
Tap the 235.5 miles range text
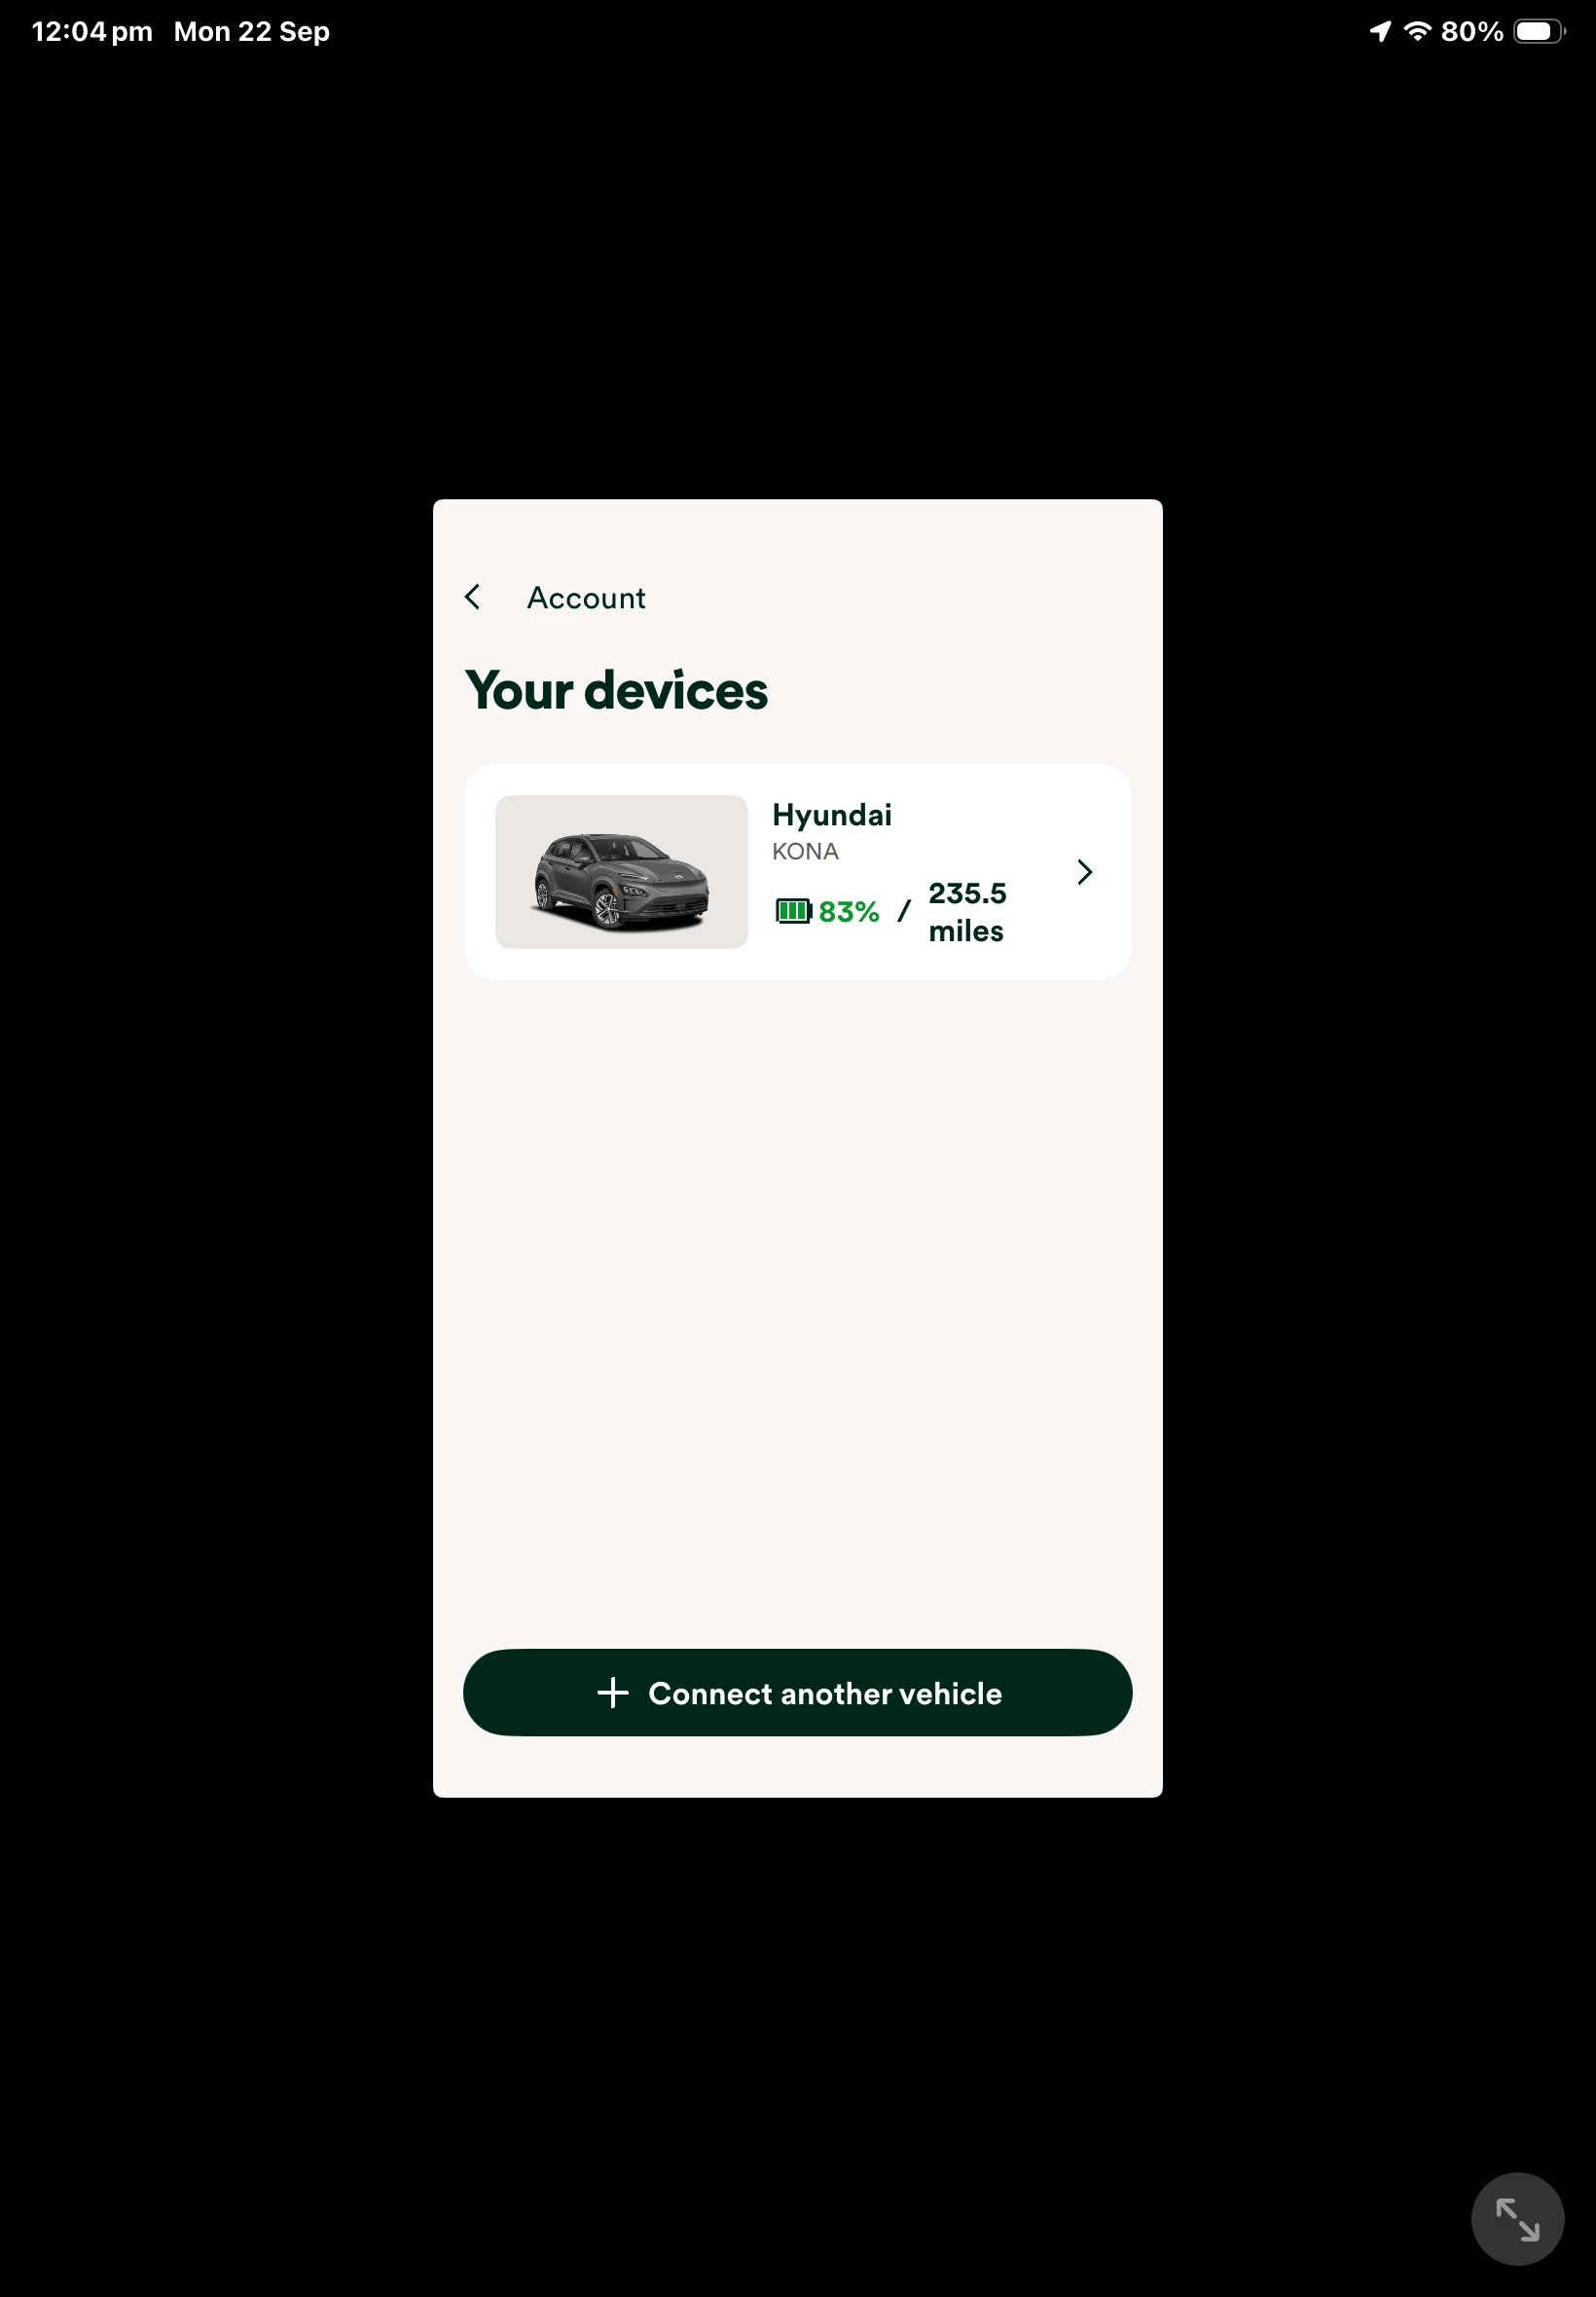click(x=967, y=912)
